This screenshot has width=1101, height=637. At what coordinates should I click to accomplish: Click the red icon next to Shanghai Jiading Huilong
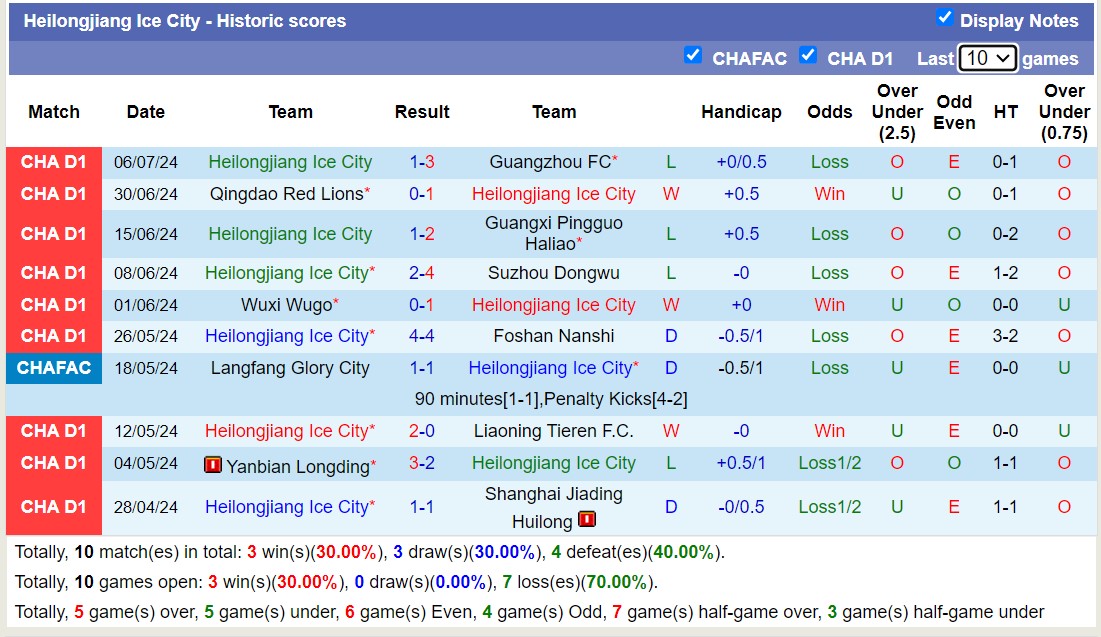click(586, 519)
